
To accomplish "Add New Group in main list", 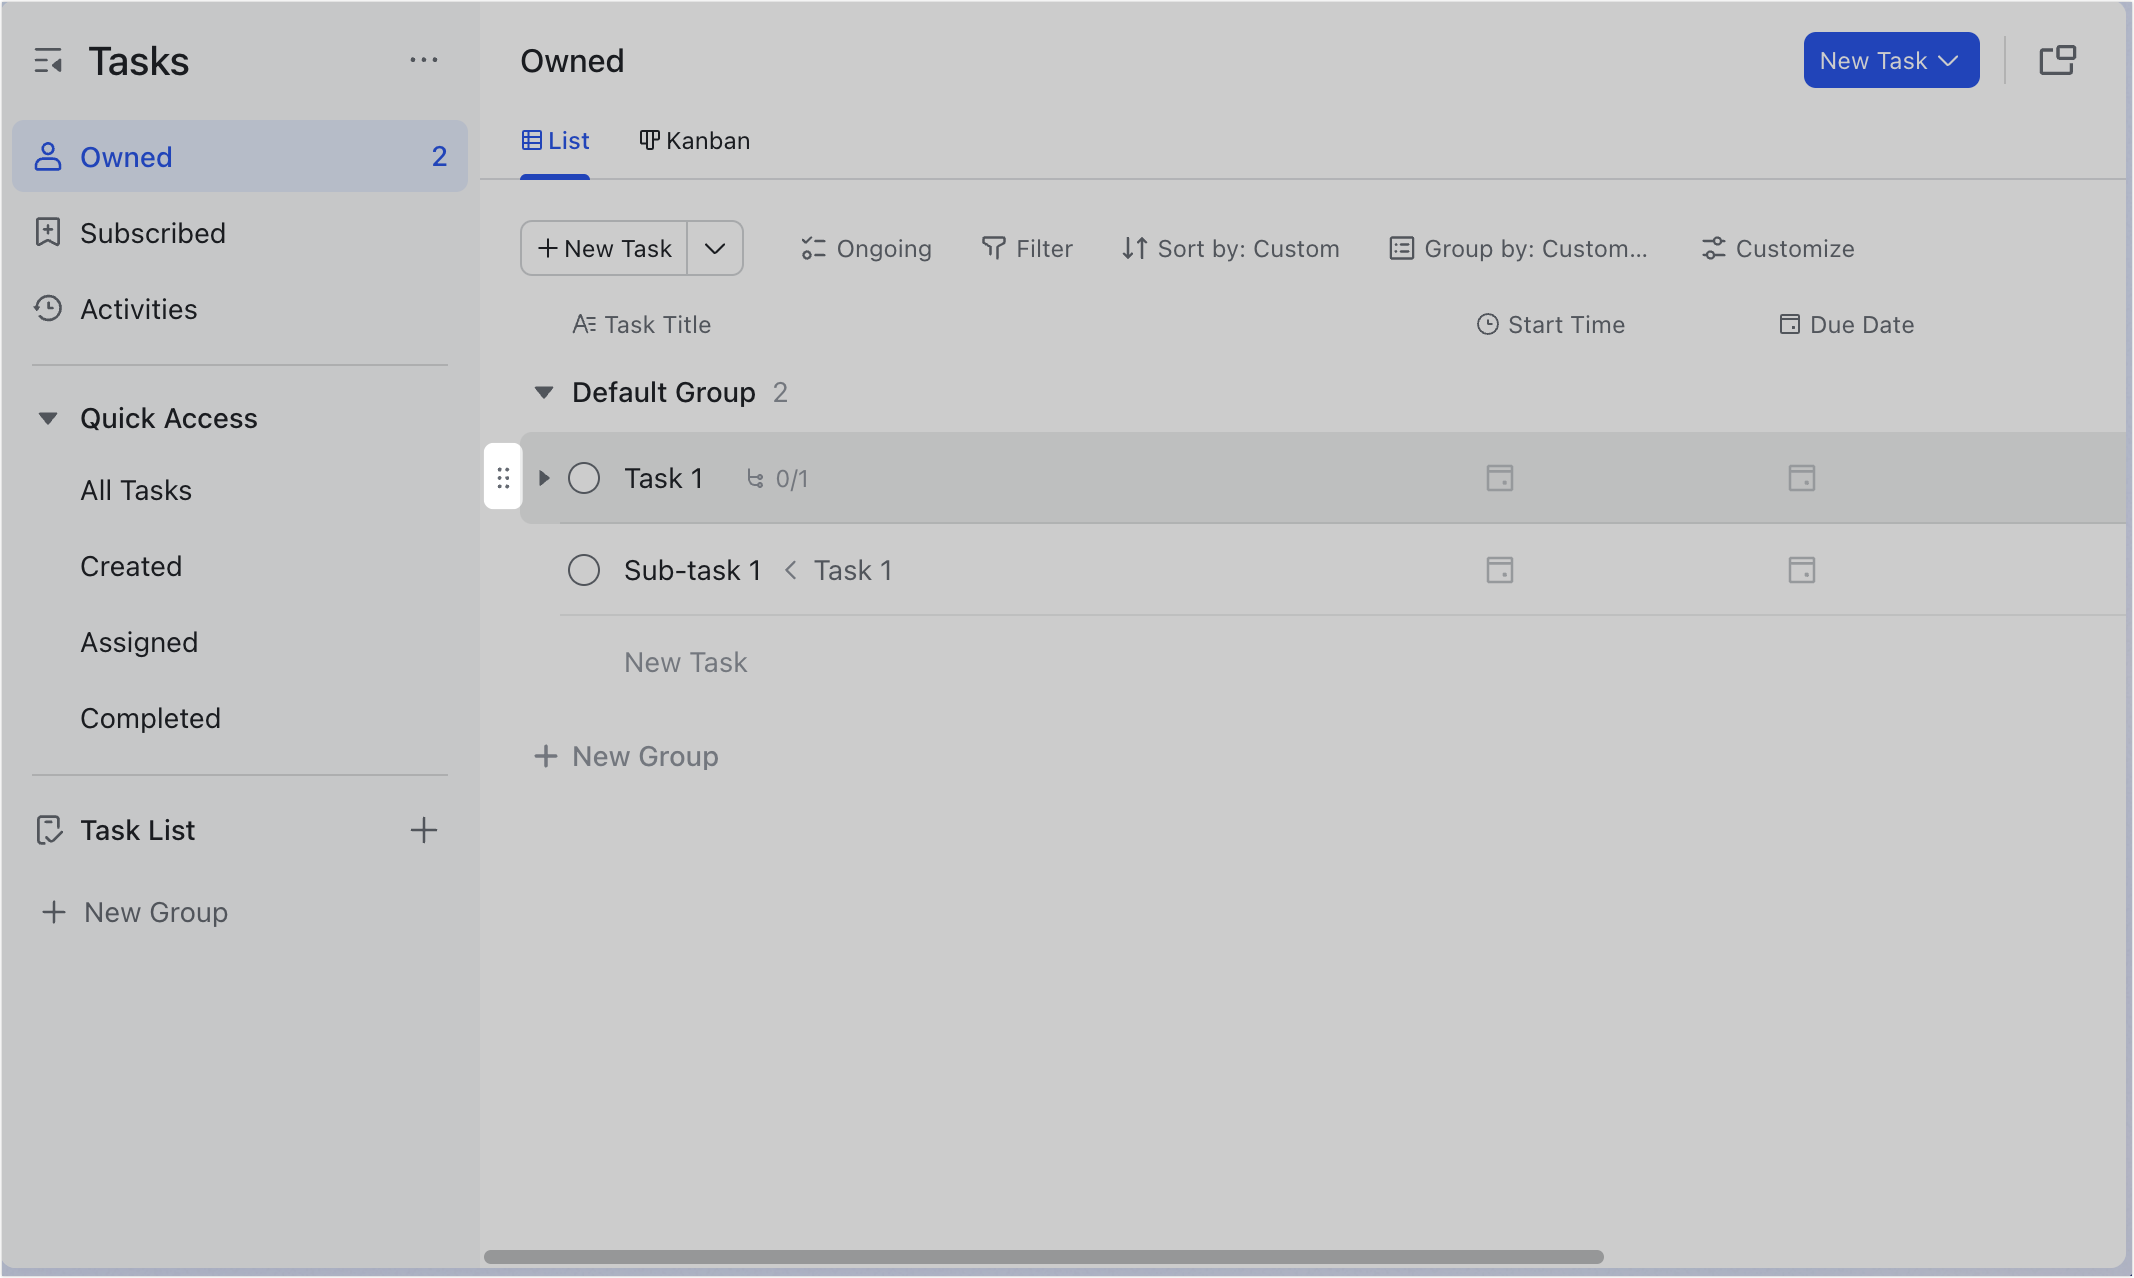I will pos(626,756).
